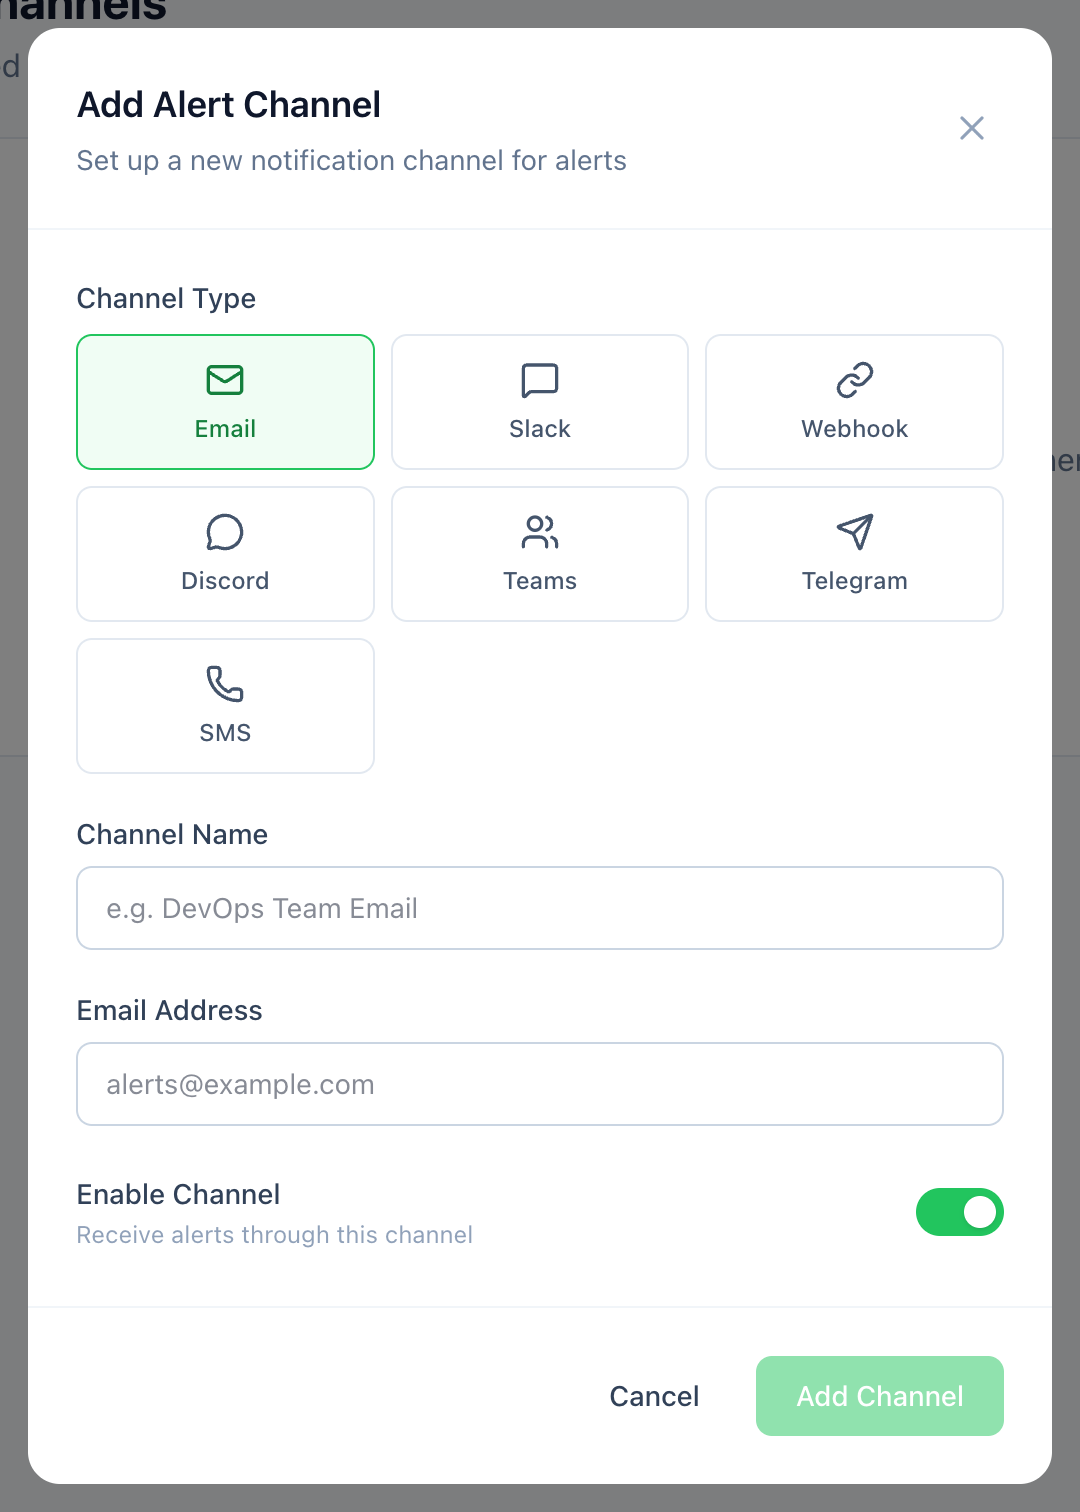Click the SMS phone icon

[x=225, y=684]
